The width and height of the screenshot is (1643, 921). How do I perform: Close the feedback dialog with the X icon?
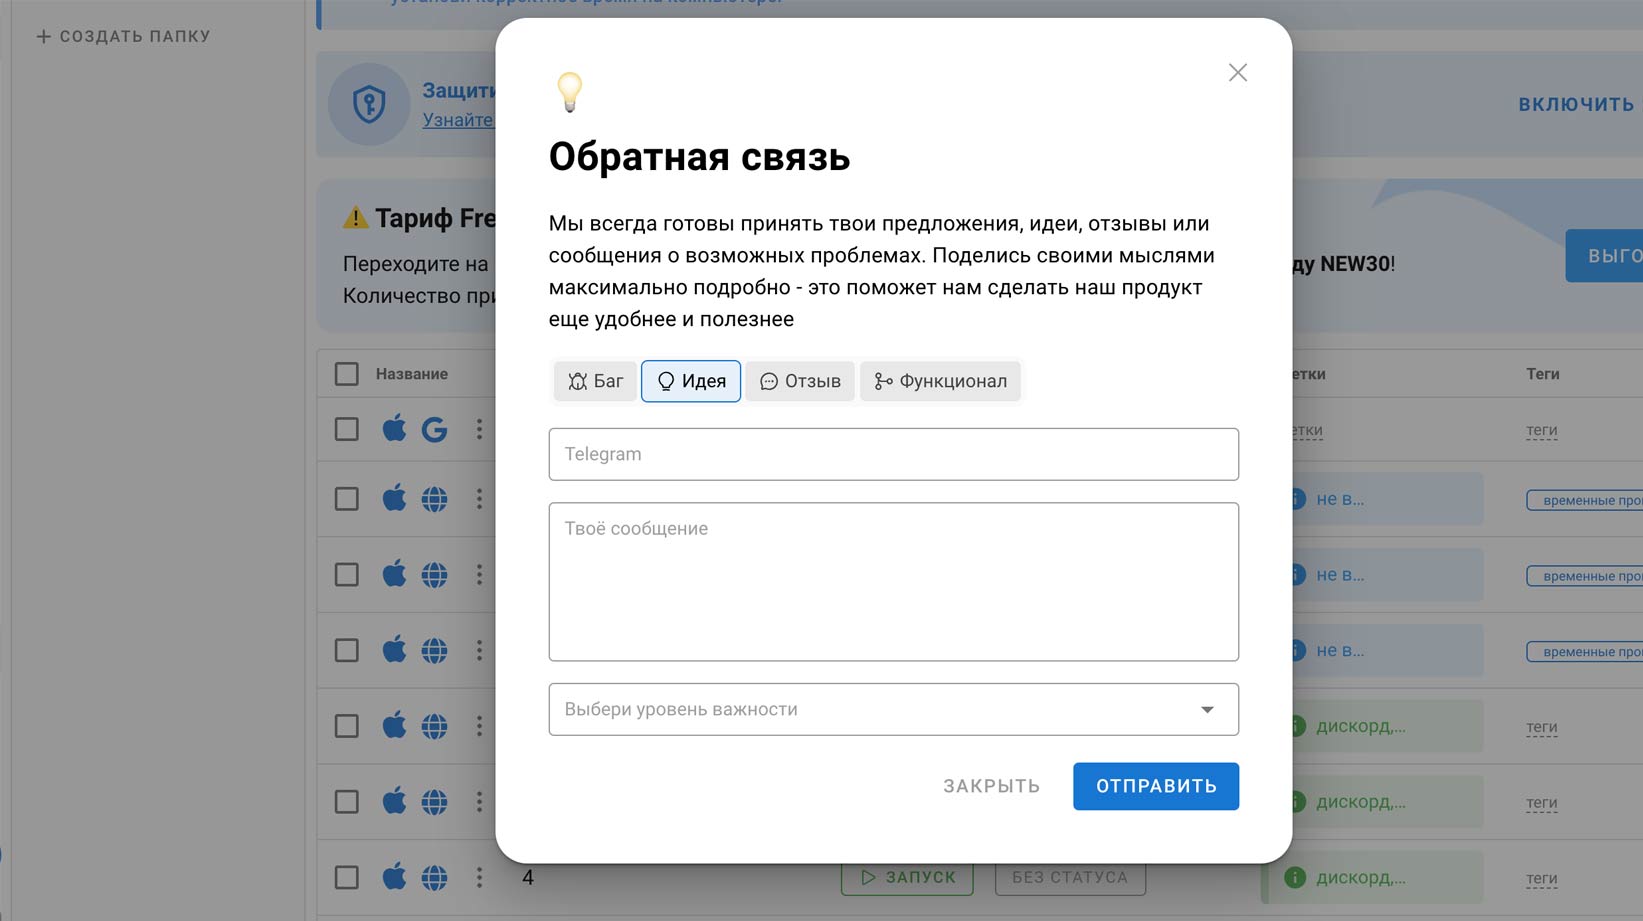click(x=1237, y=73)
